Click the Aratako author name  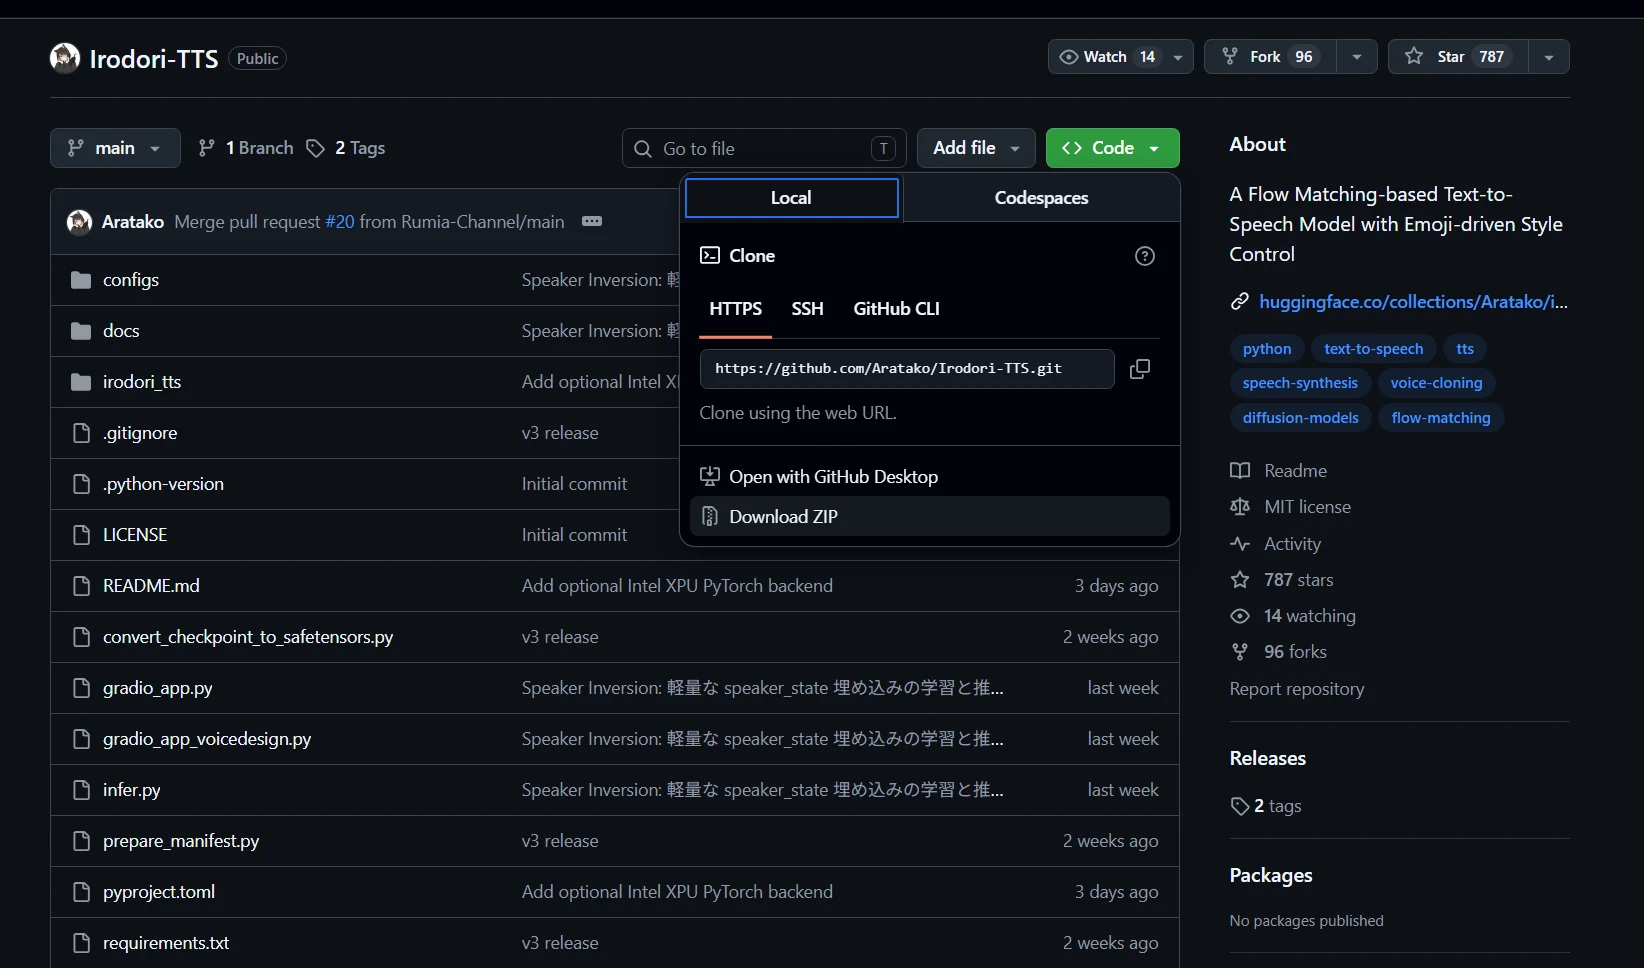[133, 222]
